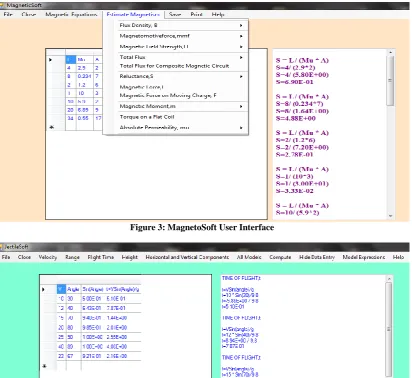This screenshot has height=378, width=412.
Task: Open Horizontal and Vertical Components menu
Action: point(187,257)
